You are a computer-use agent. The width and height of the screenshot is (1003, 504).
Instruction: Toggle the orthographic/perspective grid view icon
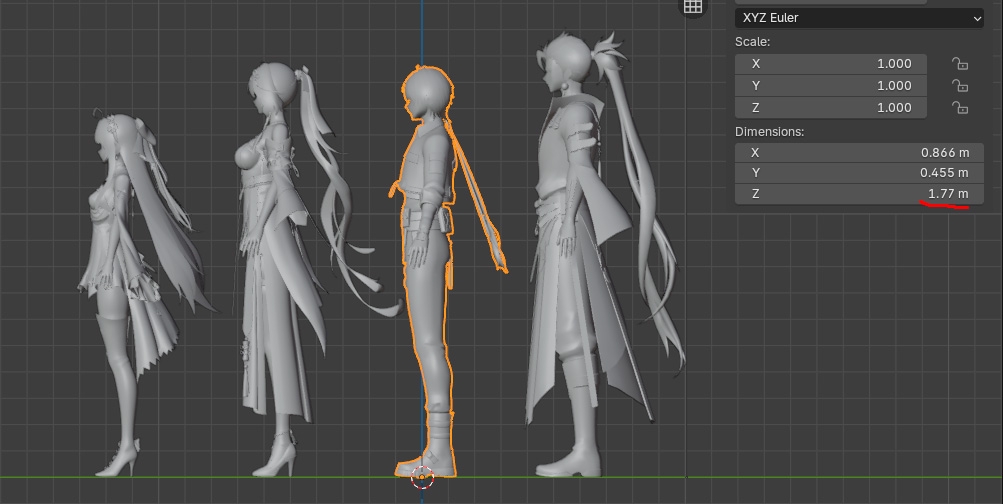(693, 6)
